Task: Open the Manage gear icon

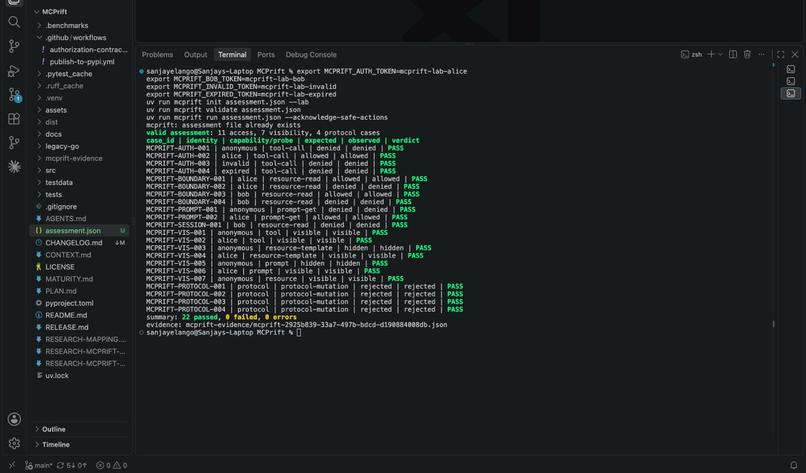Action: 14,443
